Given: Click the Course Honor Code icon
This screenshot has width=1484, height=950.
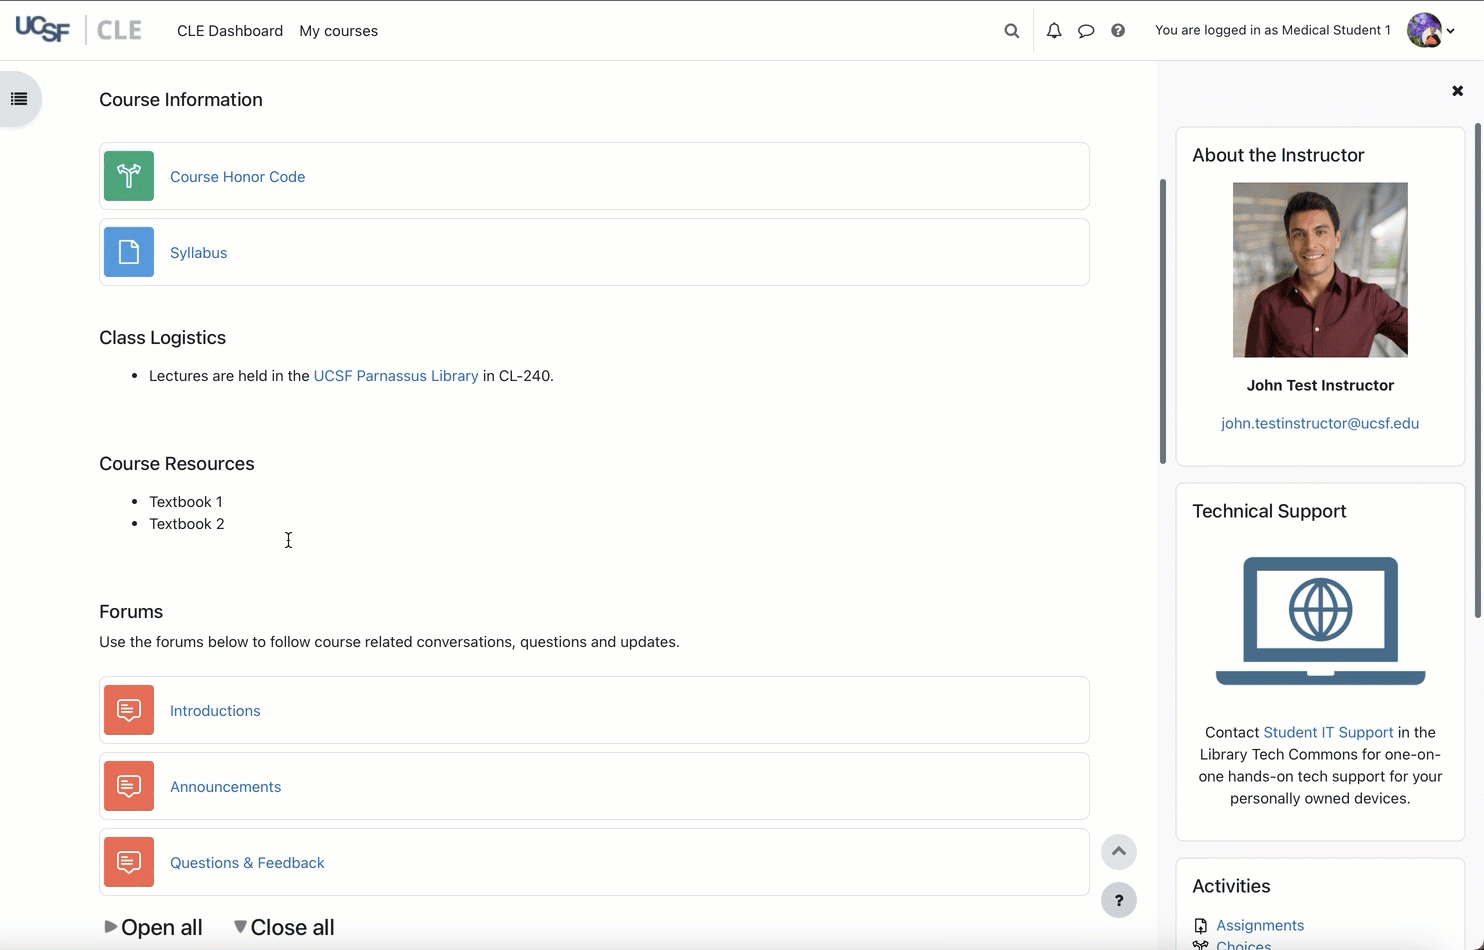Looking at the screenshot, I should point(129,176).
